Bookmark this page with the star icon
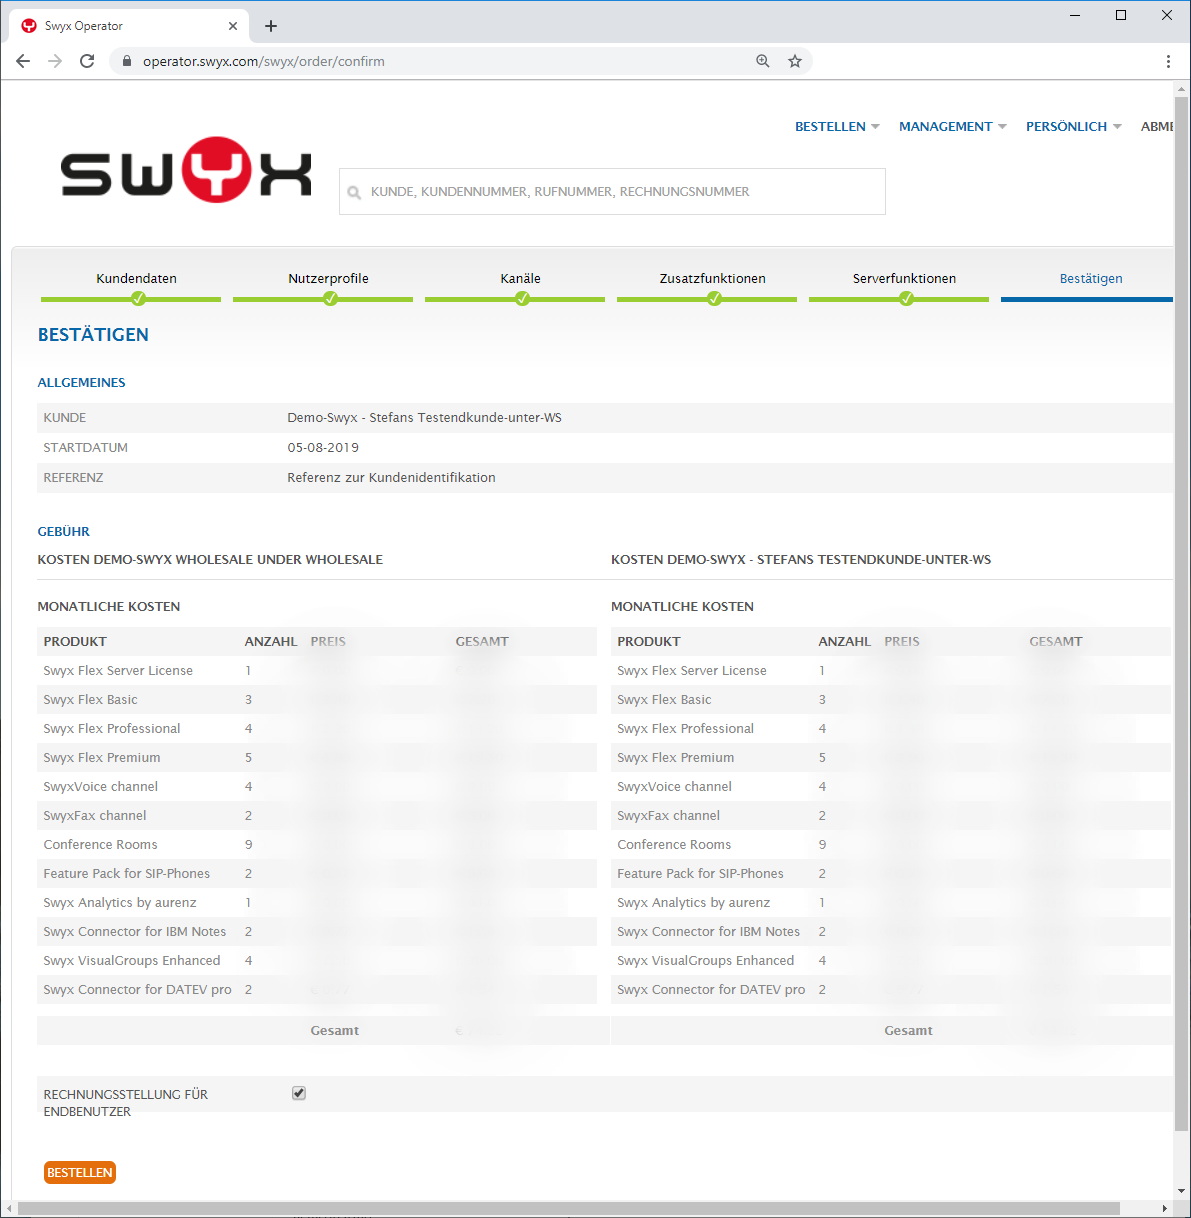The width and height of the screenshot is (1191, 1218). pos(795,61)
